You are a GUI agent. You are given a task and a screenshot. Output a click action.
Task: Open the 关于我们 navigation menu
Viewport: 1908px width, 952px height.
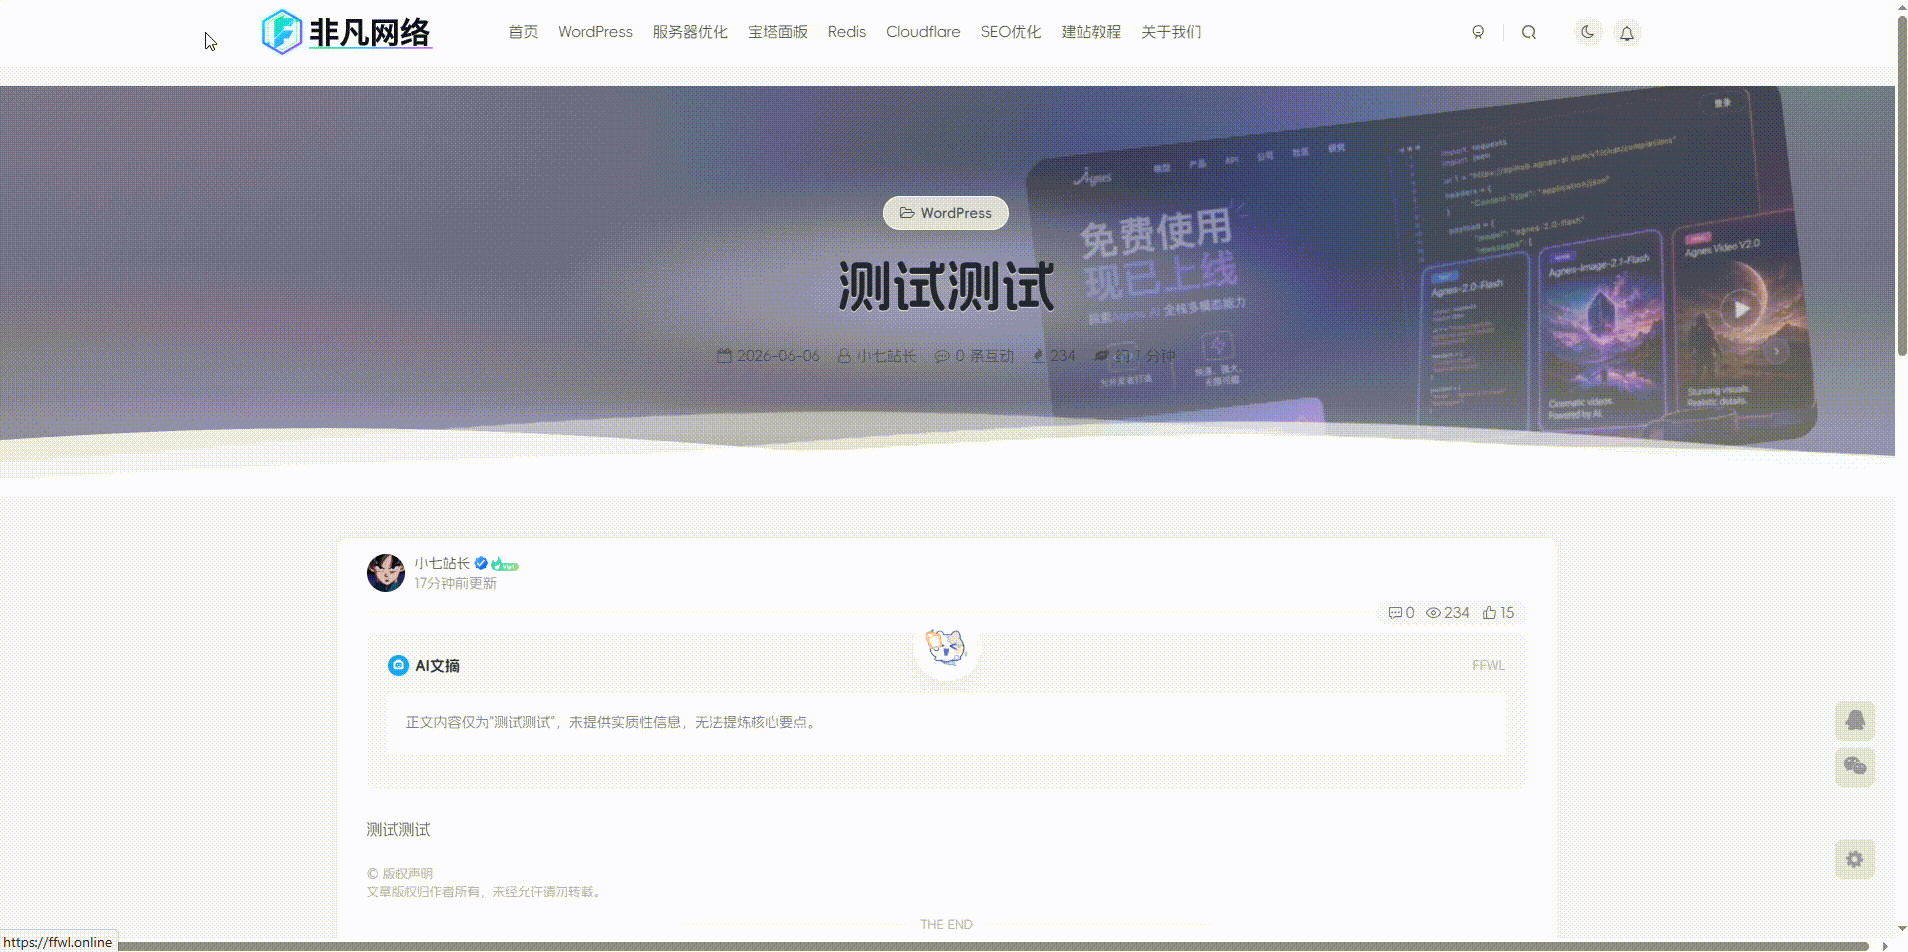[x=1171, y=32]
